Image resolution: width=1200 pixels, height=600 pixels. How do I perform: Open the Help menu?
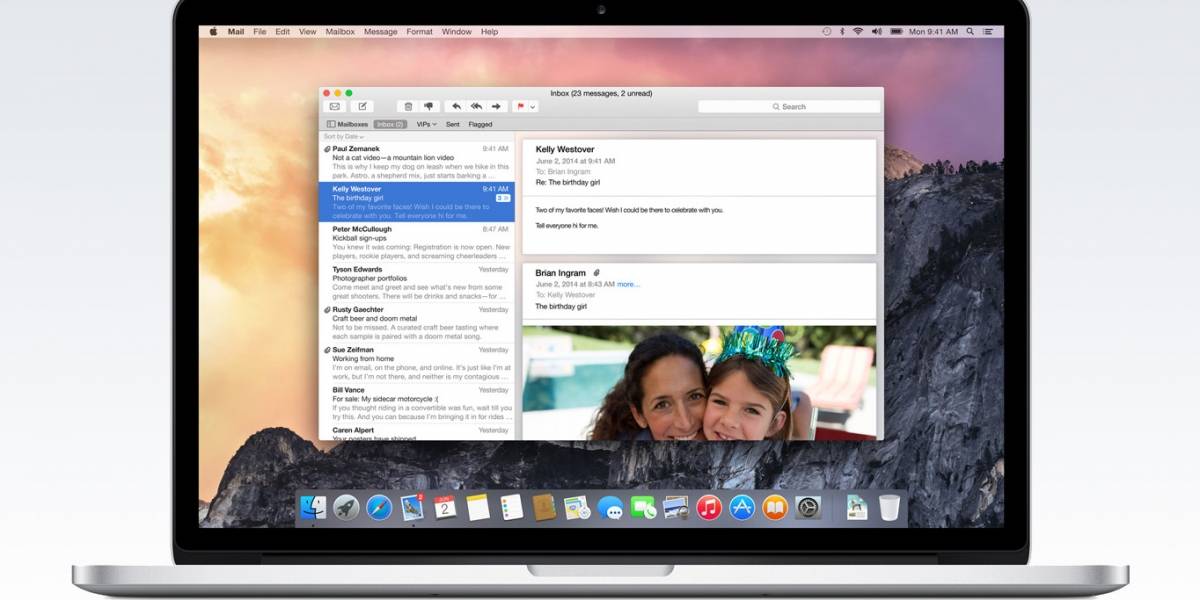click(x=489, y=31)
